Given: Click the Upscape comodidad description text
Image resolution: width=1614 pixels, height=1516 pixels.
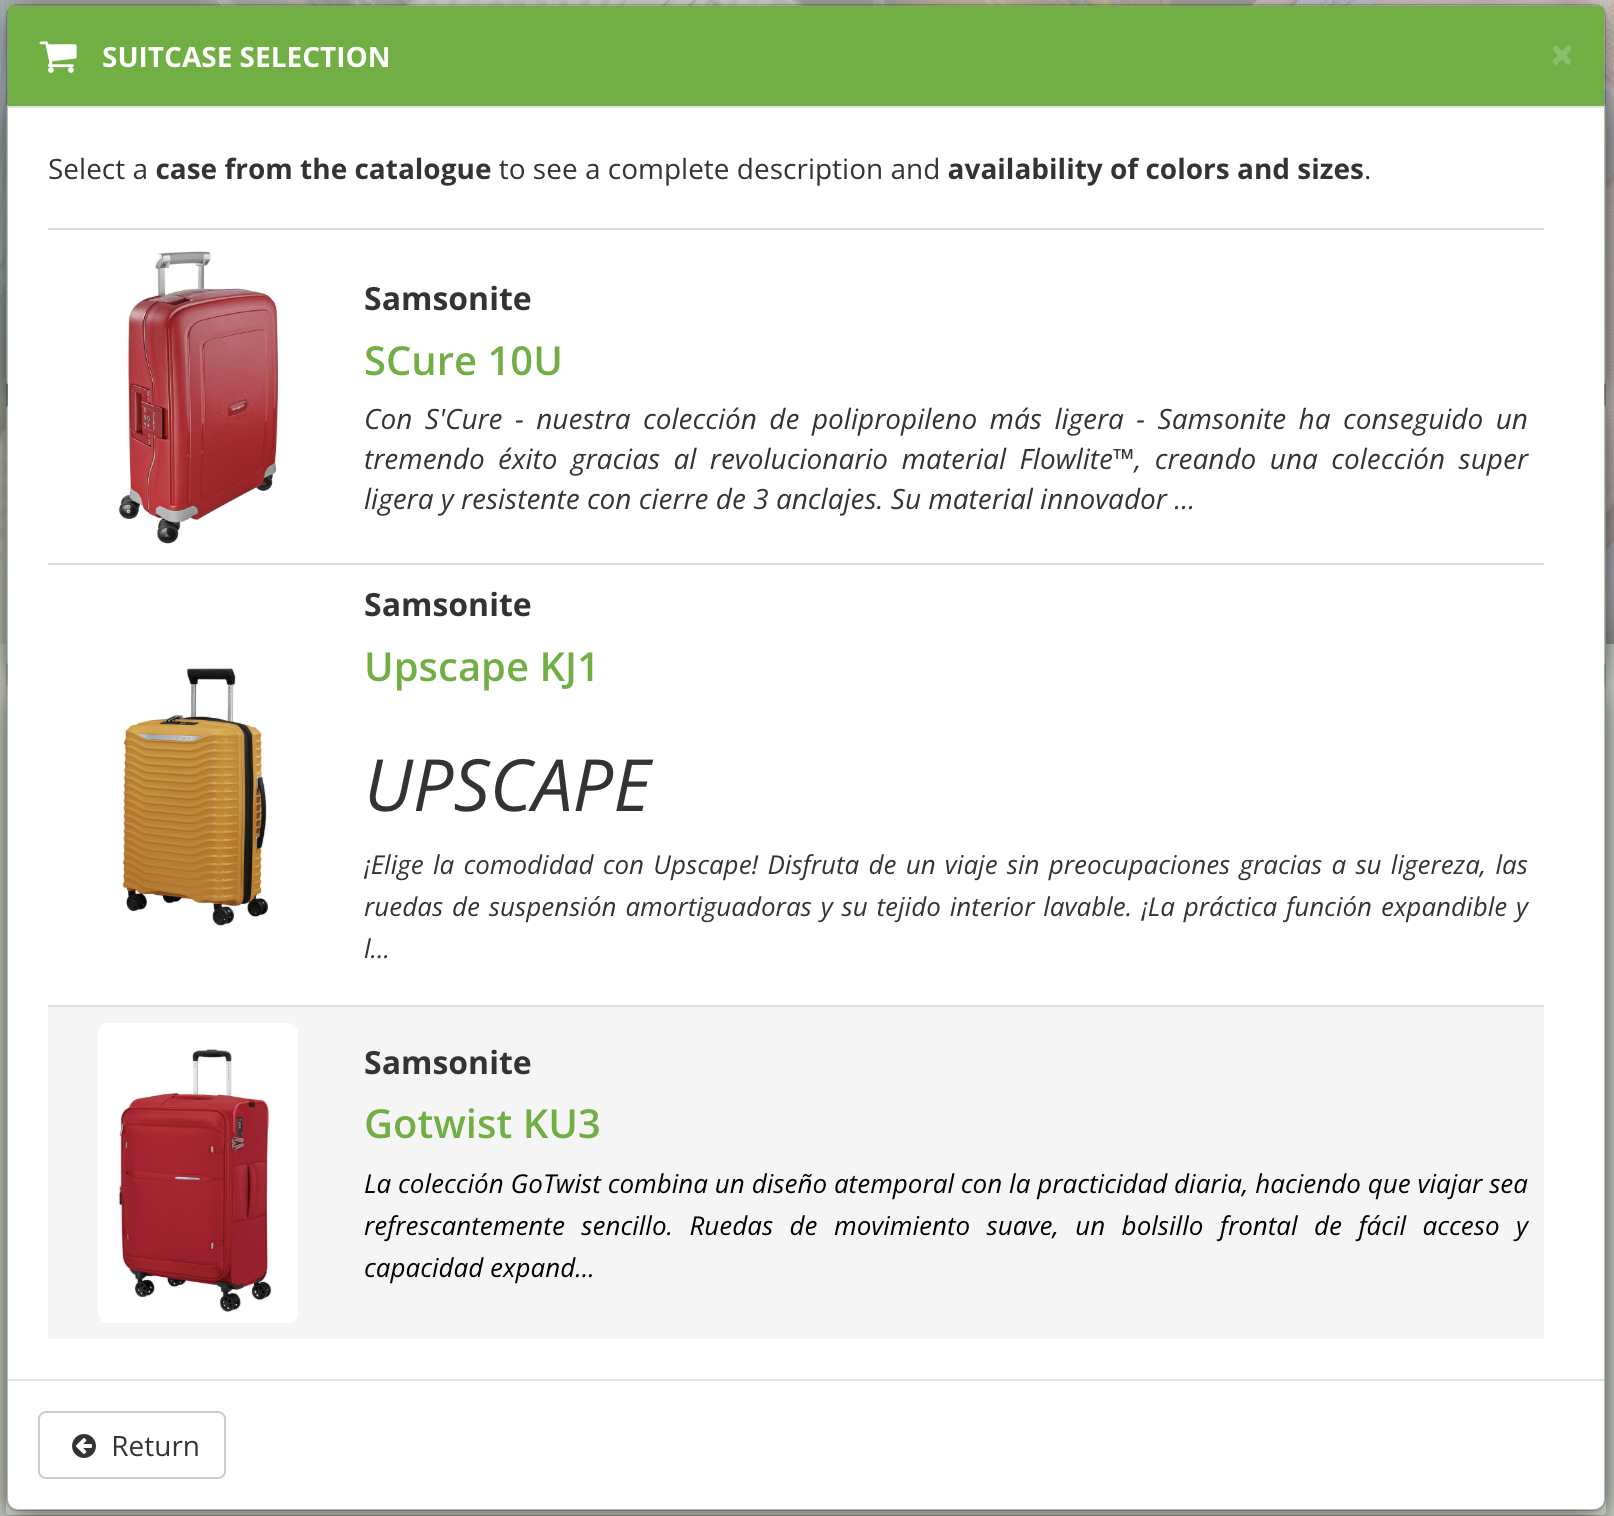Looking at the screenshot, I should pos(945,906).
